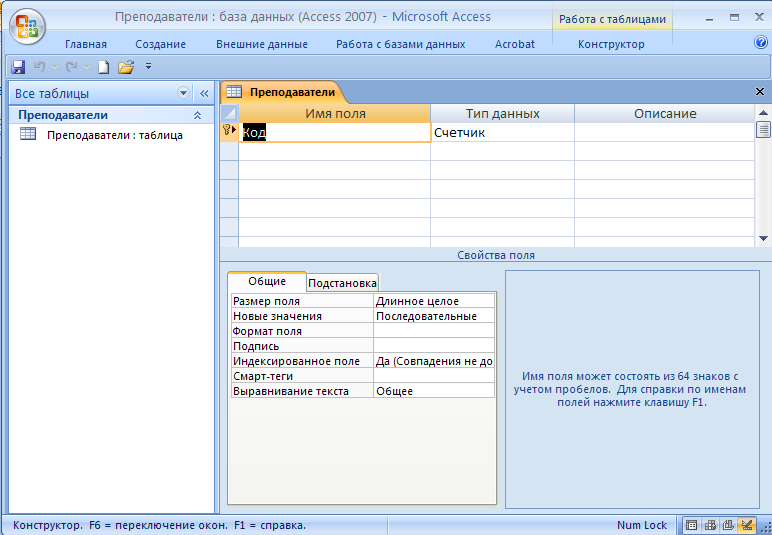Select all rows via grid corner selector
Image resolution: width=772 pixels, height=535 pixels.
pos(229,114)
